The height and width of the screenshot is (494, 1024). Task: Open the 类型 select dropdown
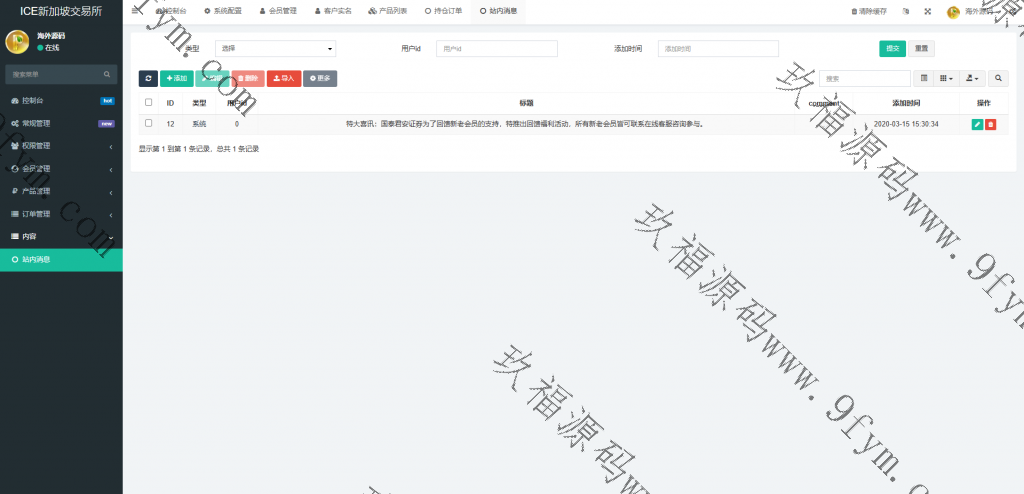click(276, 48)
